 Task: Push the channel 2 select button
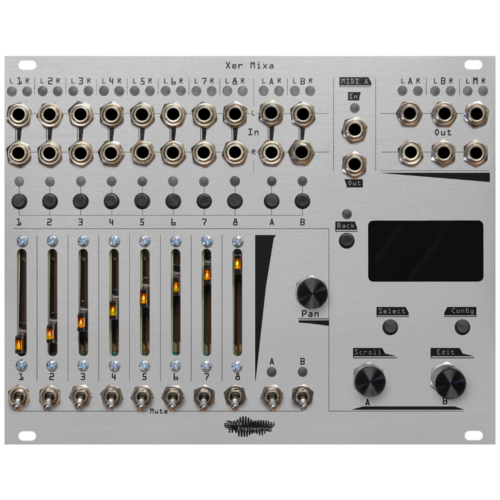(50, 201)
